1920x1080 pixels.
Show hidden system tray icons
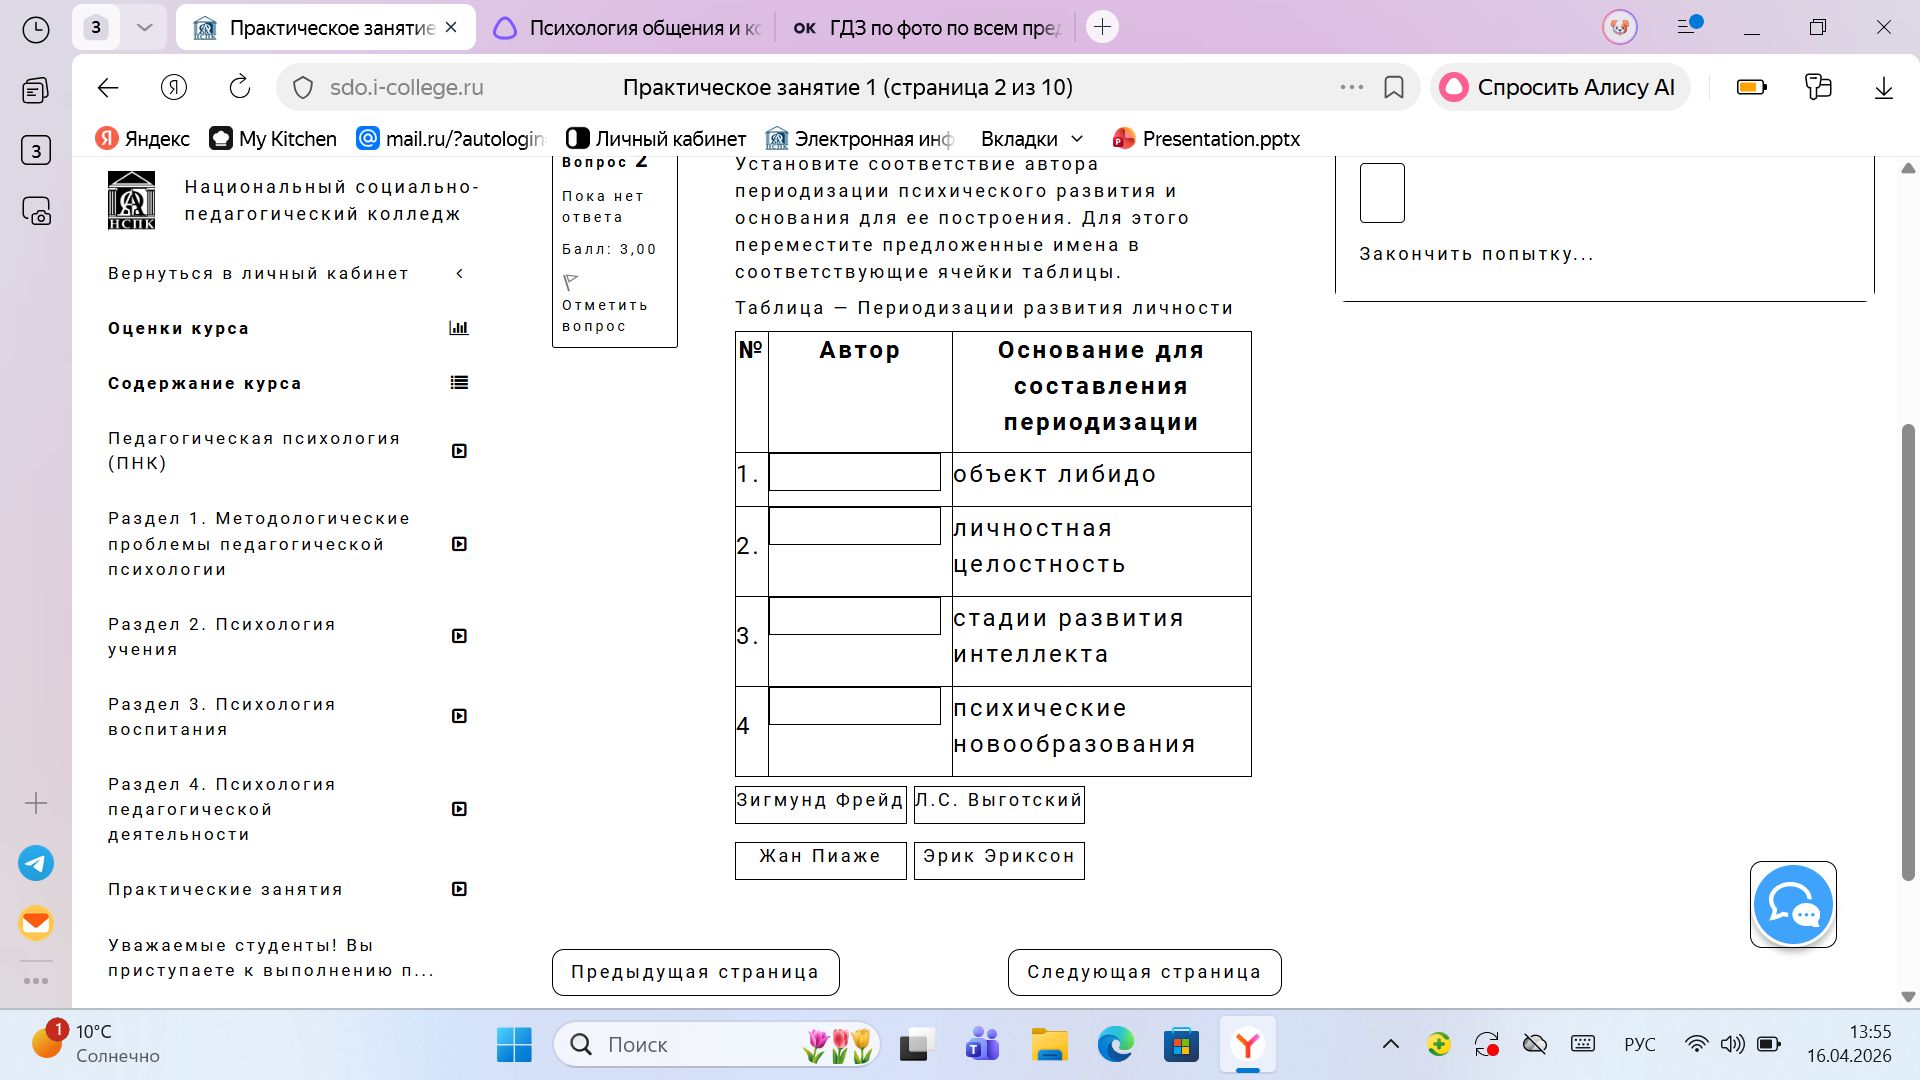[1391, 1045]
